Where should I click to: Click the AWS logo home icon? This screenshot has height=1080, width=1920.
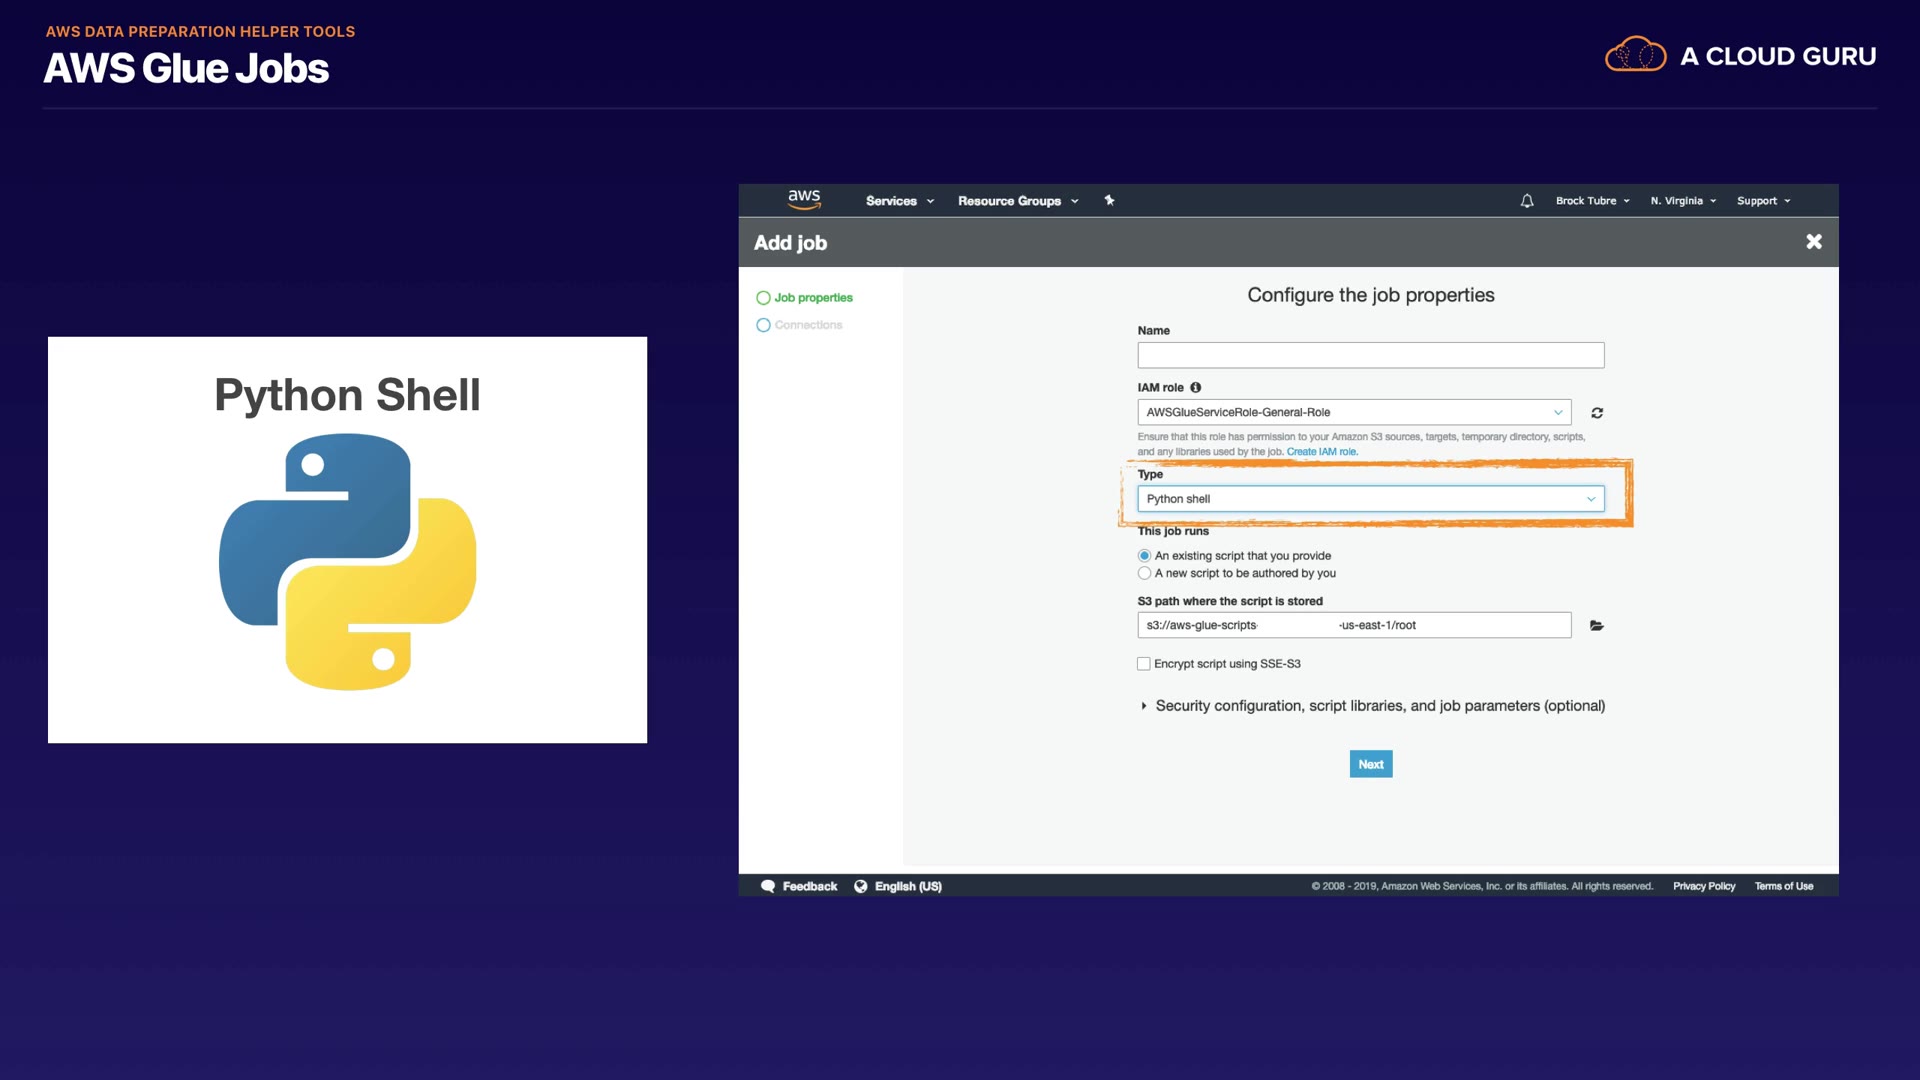click(804, 199)
